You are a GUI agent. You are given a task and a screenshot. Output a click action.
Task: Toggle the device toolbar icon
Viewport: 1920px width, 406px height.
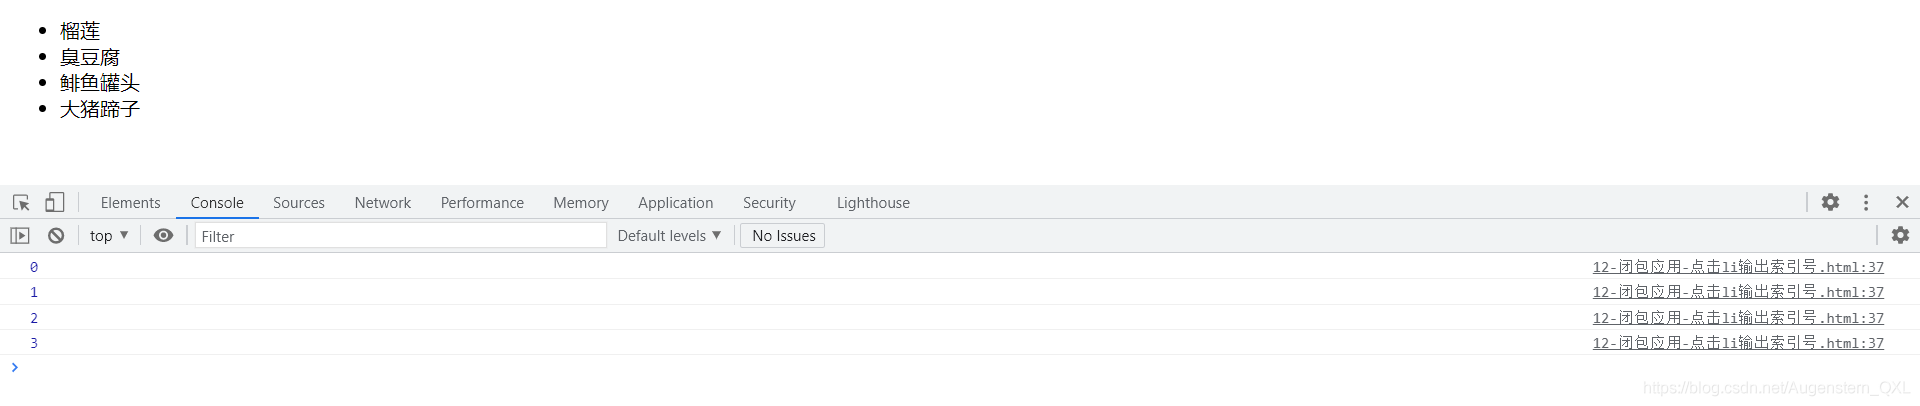click(x=55, y=203)
